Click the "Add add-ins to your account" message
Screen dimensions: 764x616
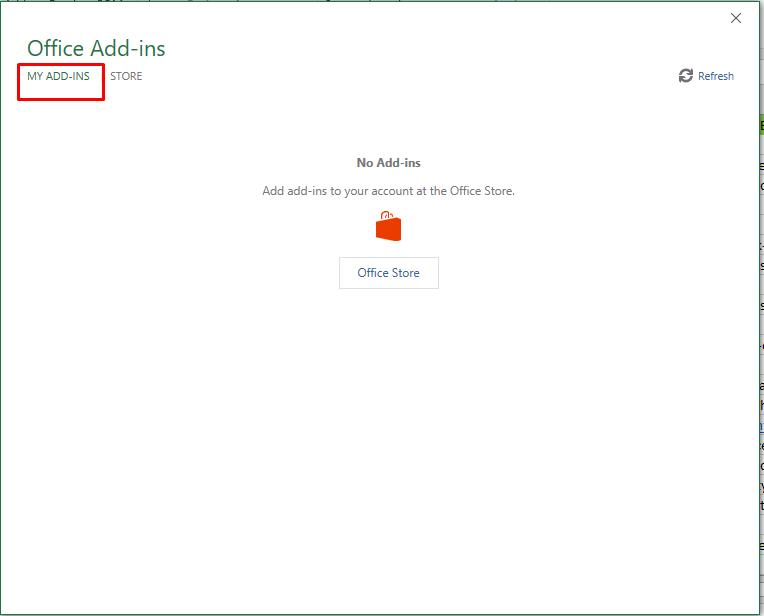[x=388, y=191]
